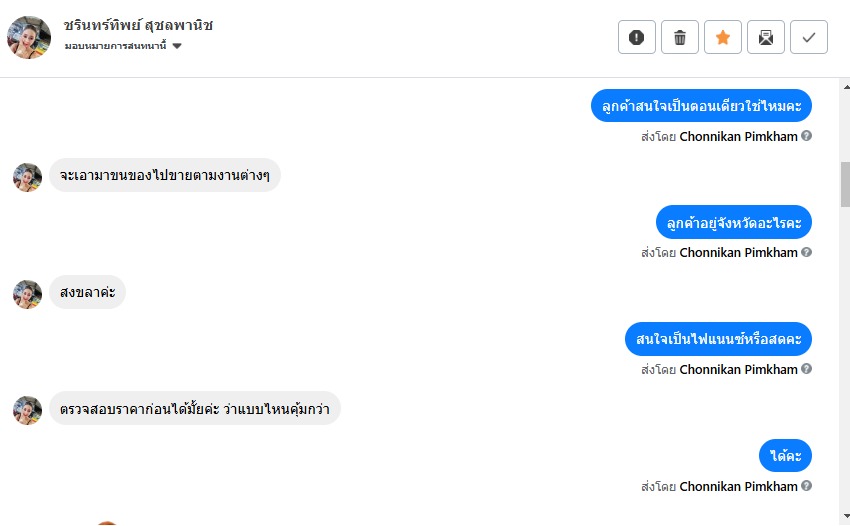Mark the conversation as spam

tap(636, 38)
